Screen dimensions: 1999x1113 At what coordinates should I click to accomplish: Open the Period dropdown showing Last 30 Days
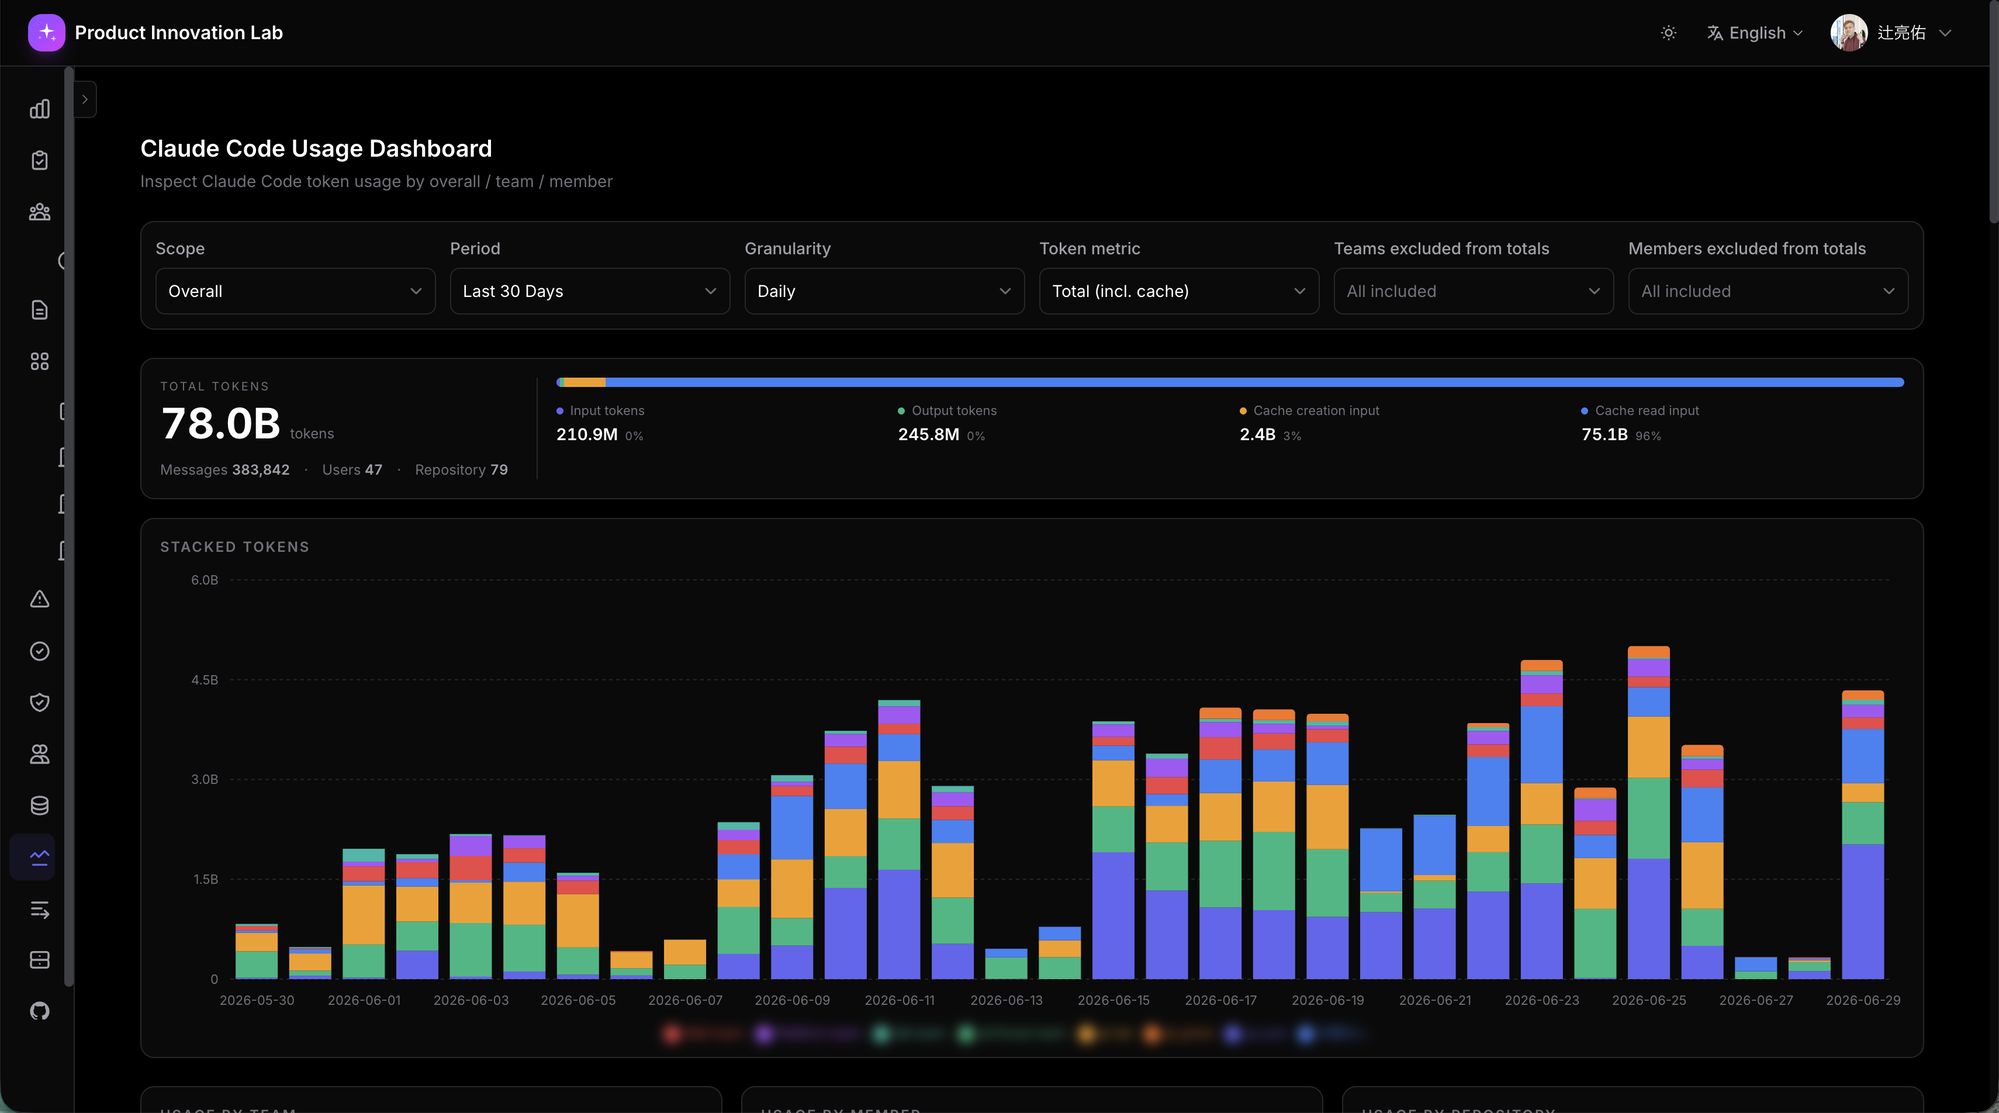(x=590, y=291)
